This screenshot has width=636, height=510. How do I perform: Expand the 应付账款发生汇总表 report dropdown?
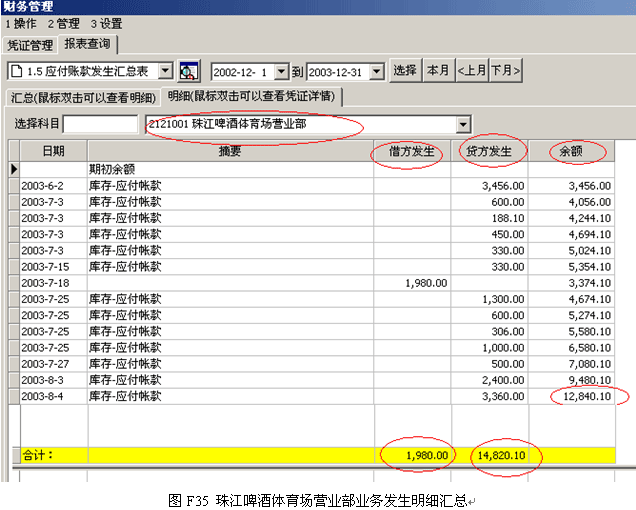[166, 71]
